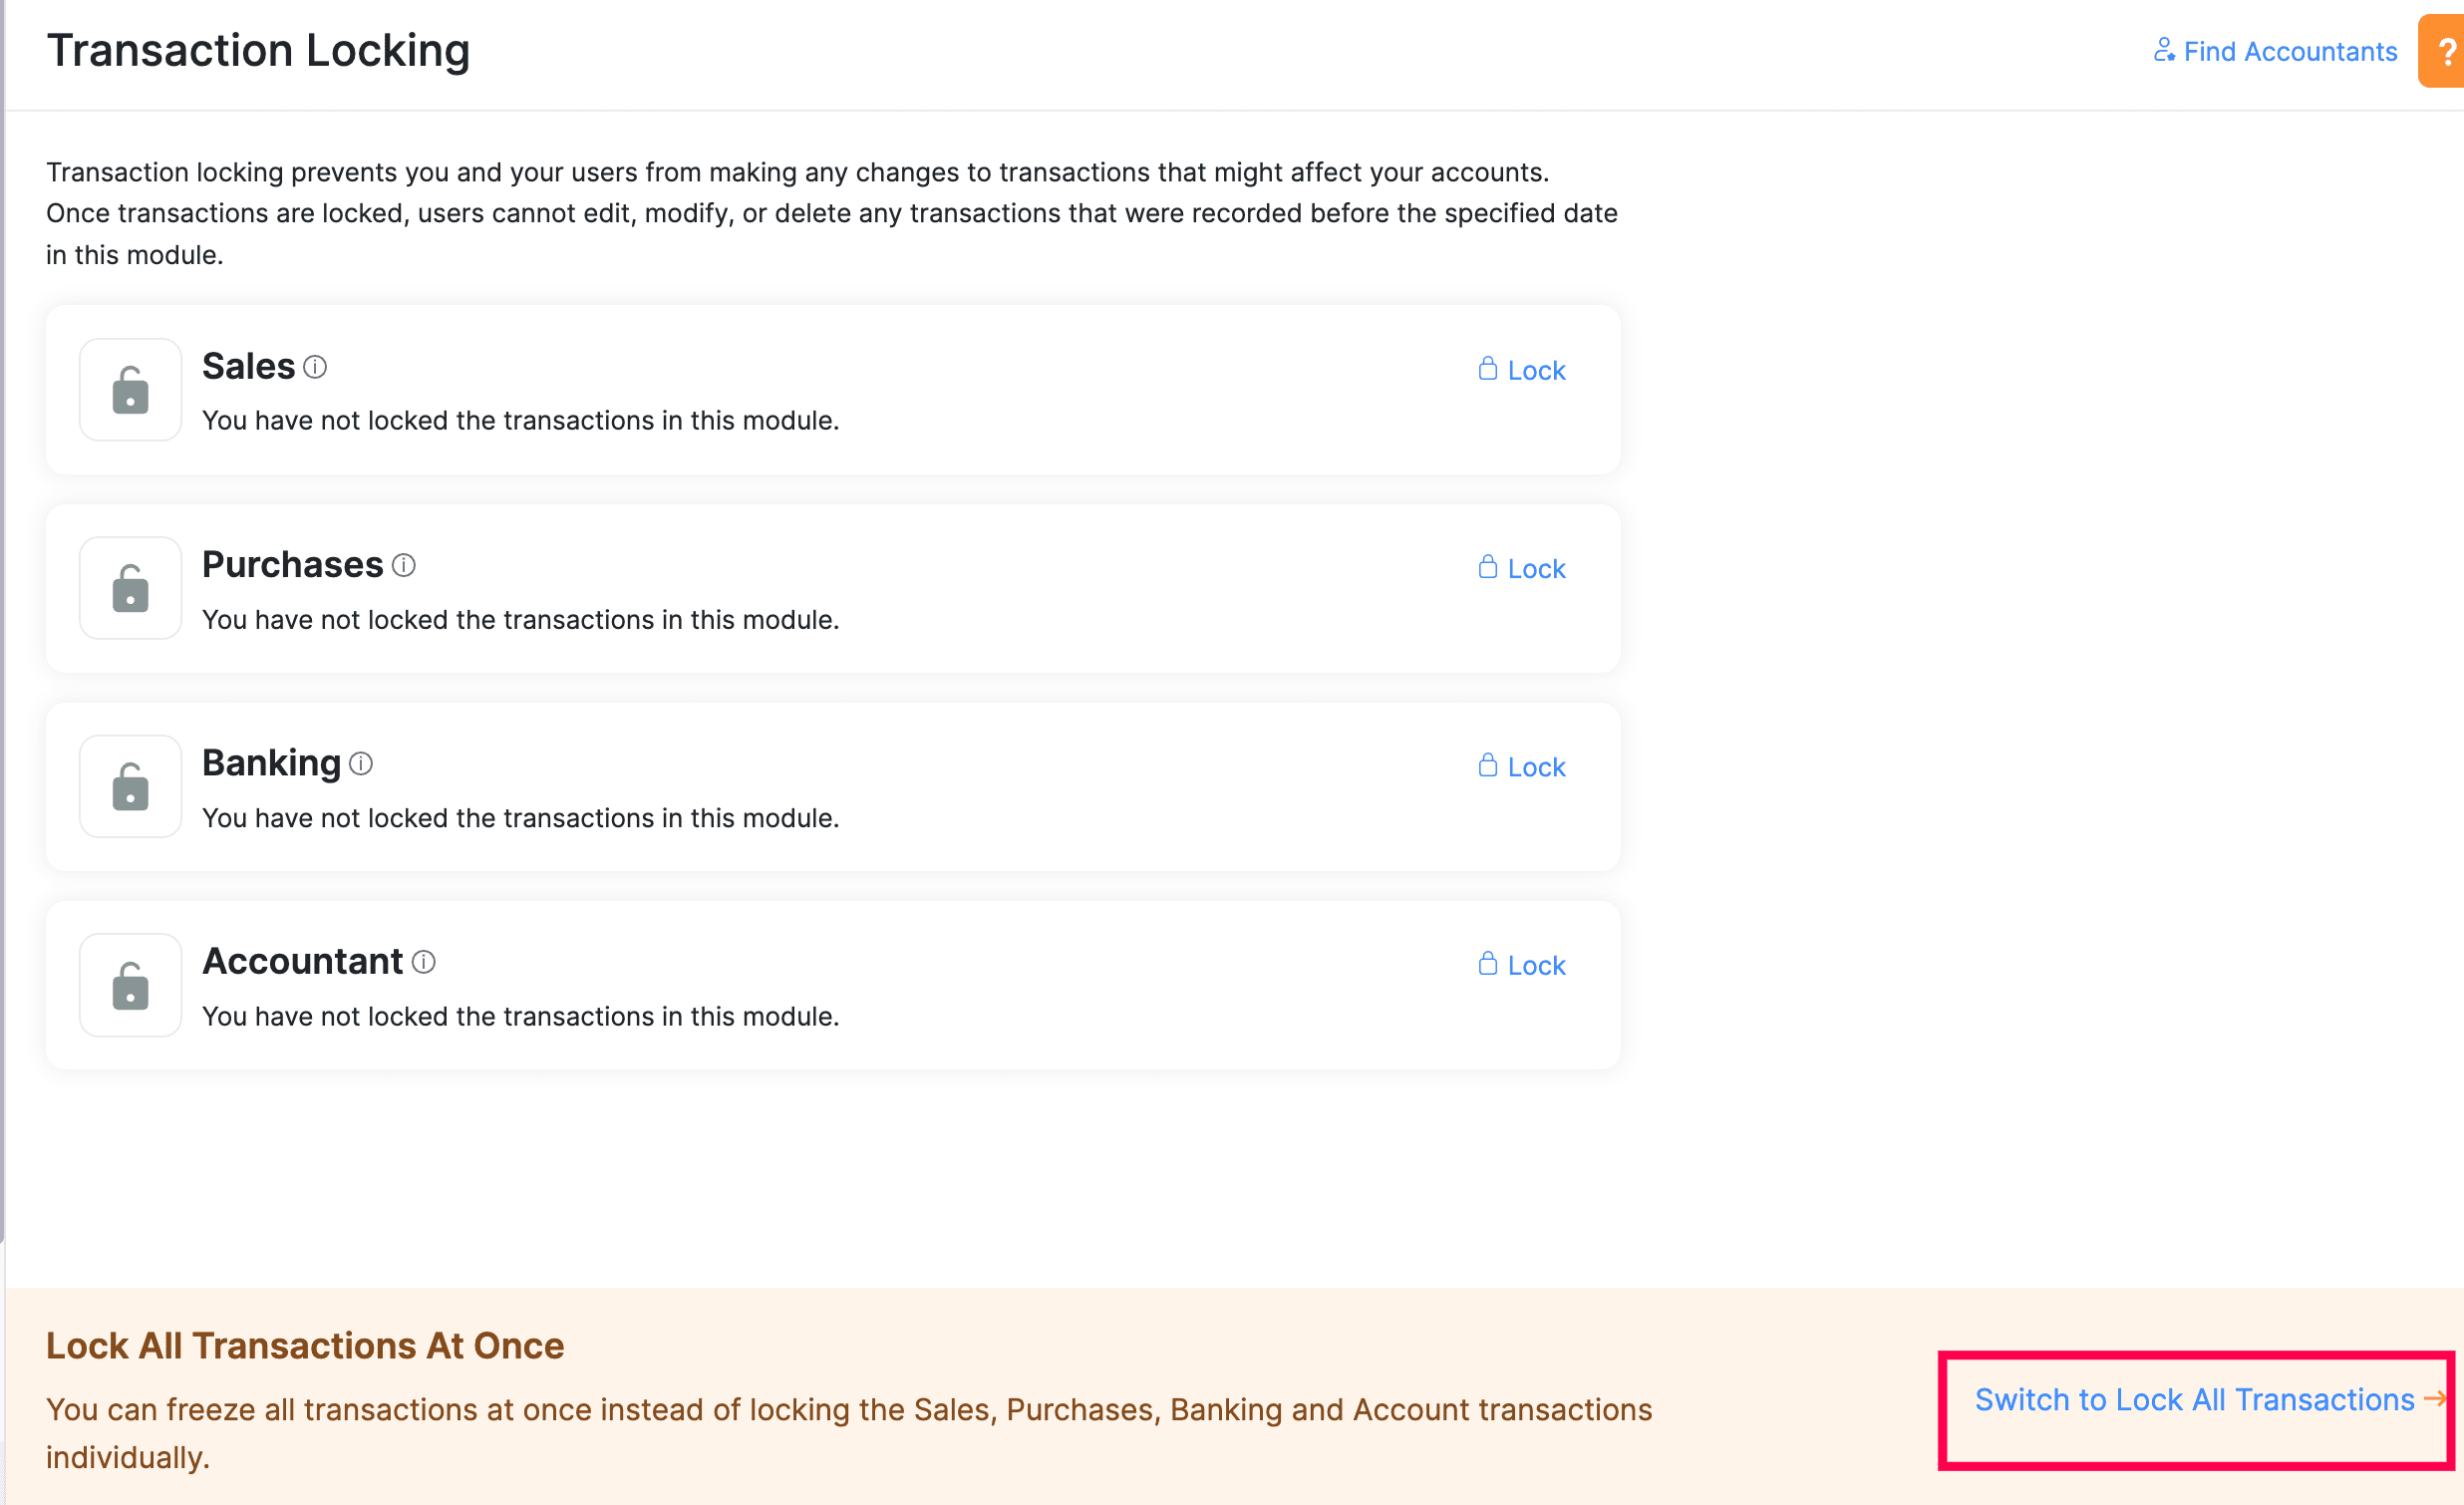Click the Banking unlocked padlock icon

[130, 787]
